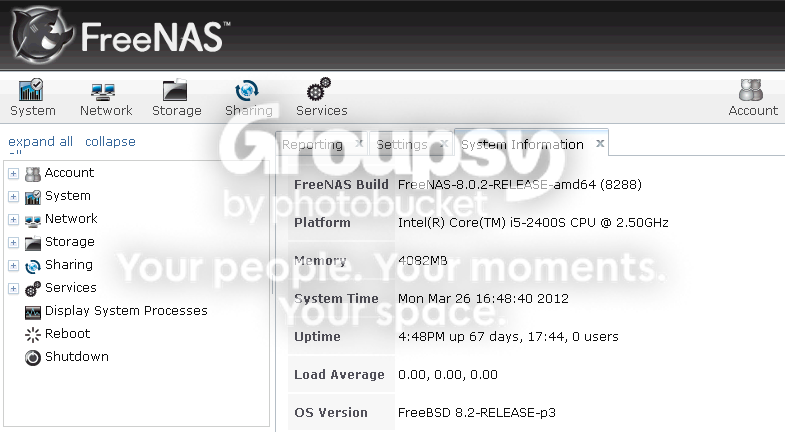Viewport: 785px width, 432px height.
Task: Click the Storage tree folder icon
Action: (33, 243)
